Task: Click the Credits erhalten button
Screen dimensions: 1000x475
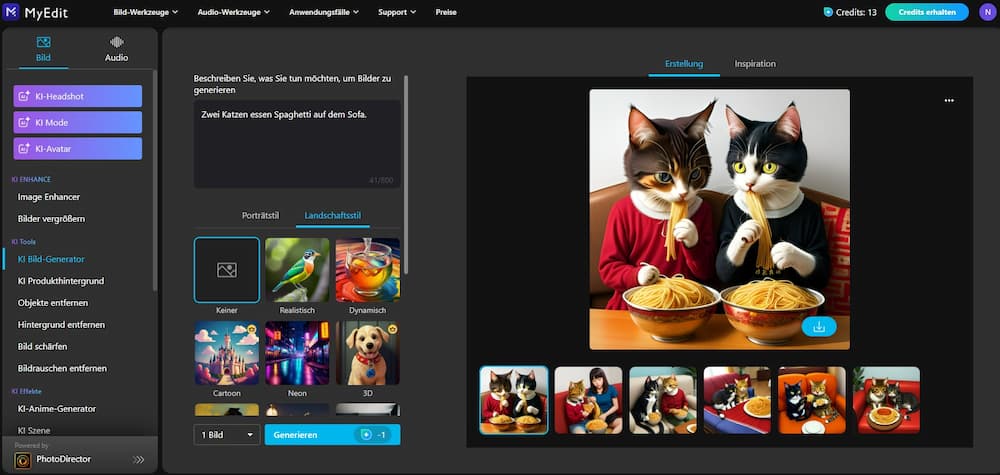Action: (x=927, y=12)
